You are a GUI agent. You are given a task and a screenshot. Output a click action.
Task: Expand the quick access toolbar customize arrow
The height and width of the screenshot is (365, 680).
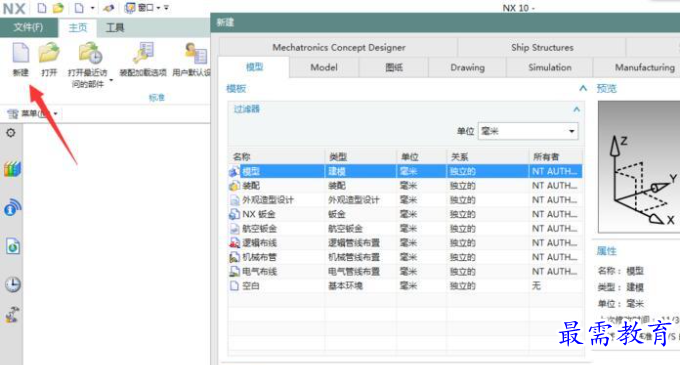pyautogui.click(x=166, y=8)
